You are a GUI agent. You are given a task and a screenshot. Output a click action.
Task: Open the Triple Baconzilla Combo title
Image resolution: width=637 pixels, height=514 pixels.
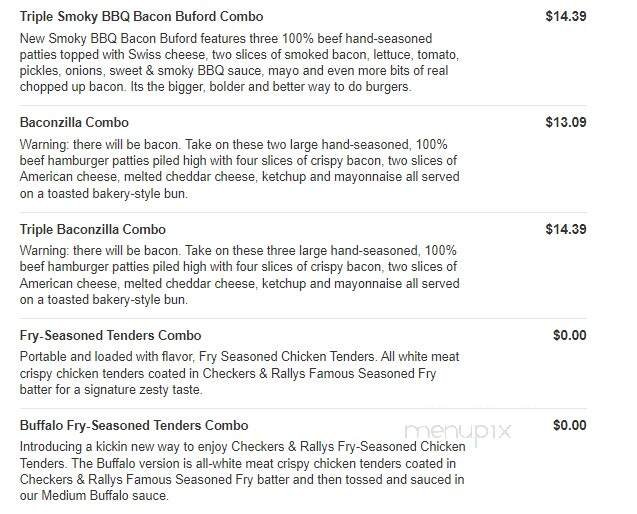[93, 230]
